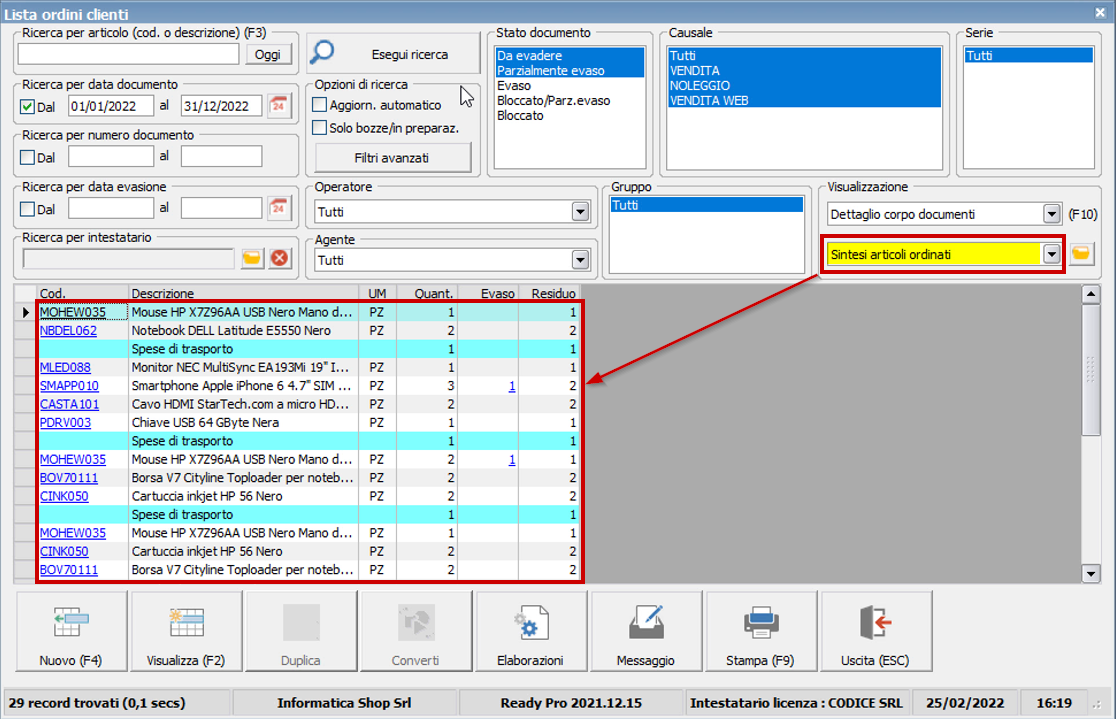Open folder icon beside Ricerca per intestatario
Viewport: 1116px width, 719px height.
point(253,258)
